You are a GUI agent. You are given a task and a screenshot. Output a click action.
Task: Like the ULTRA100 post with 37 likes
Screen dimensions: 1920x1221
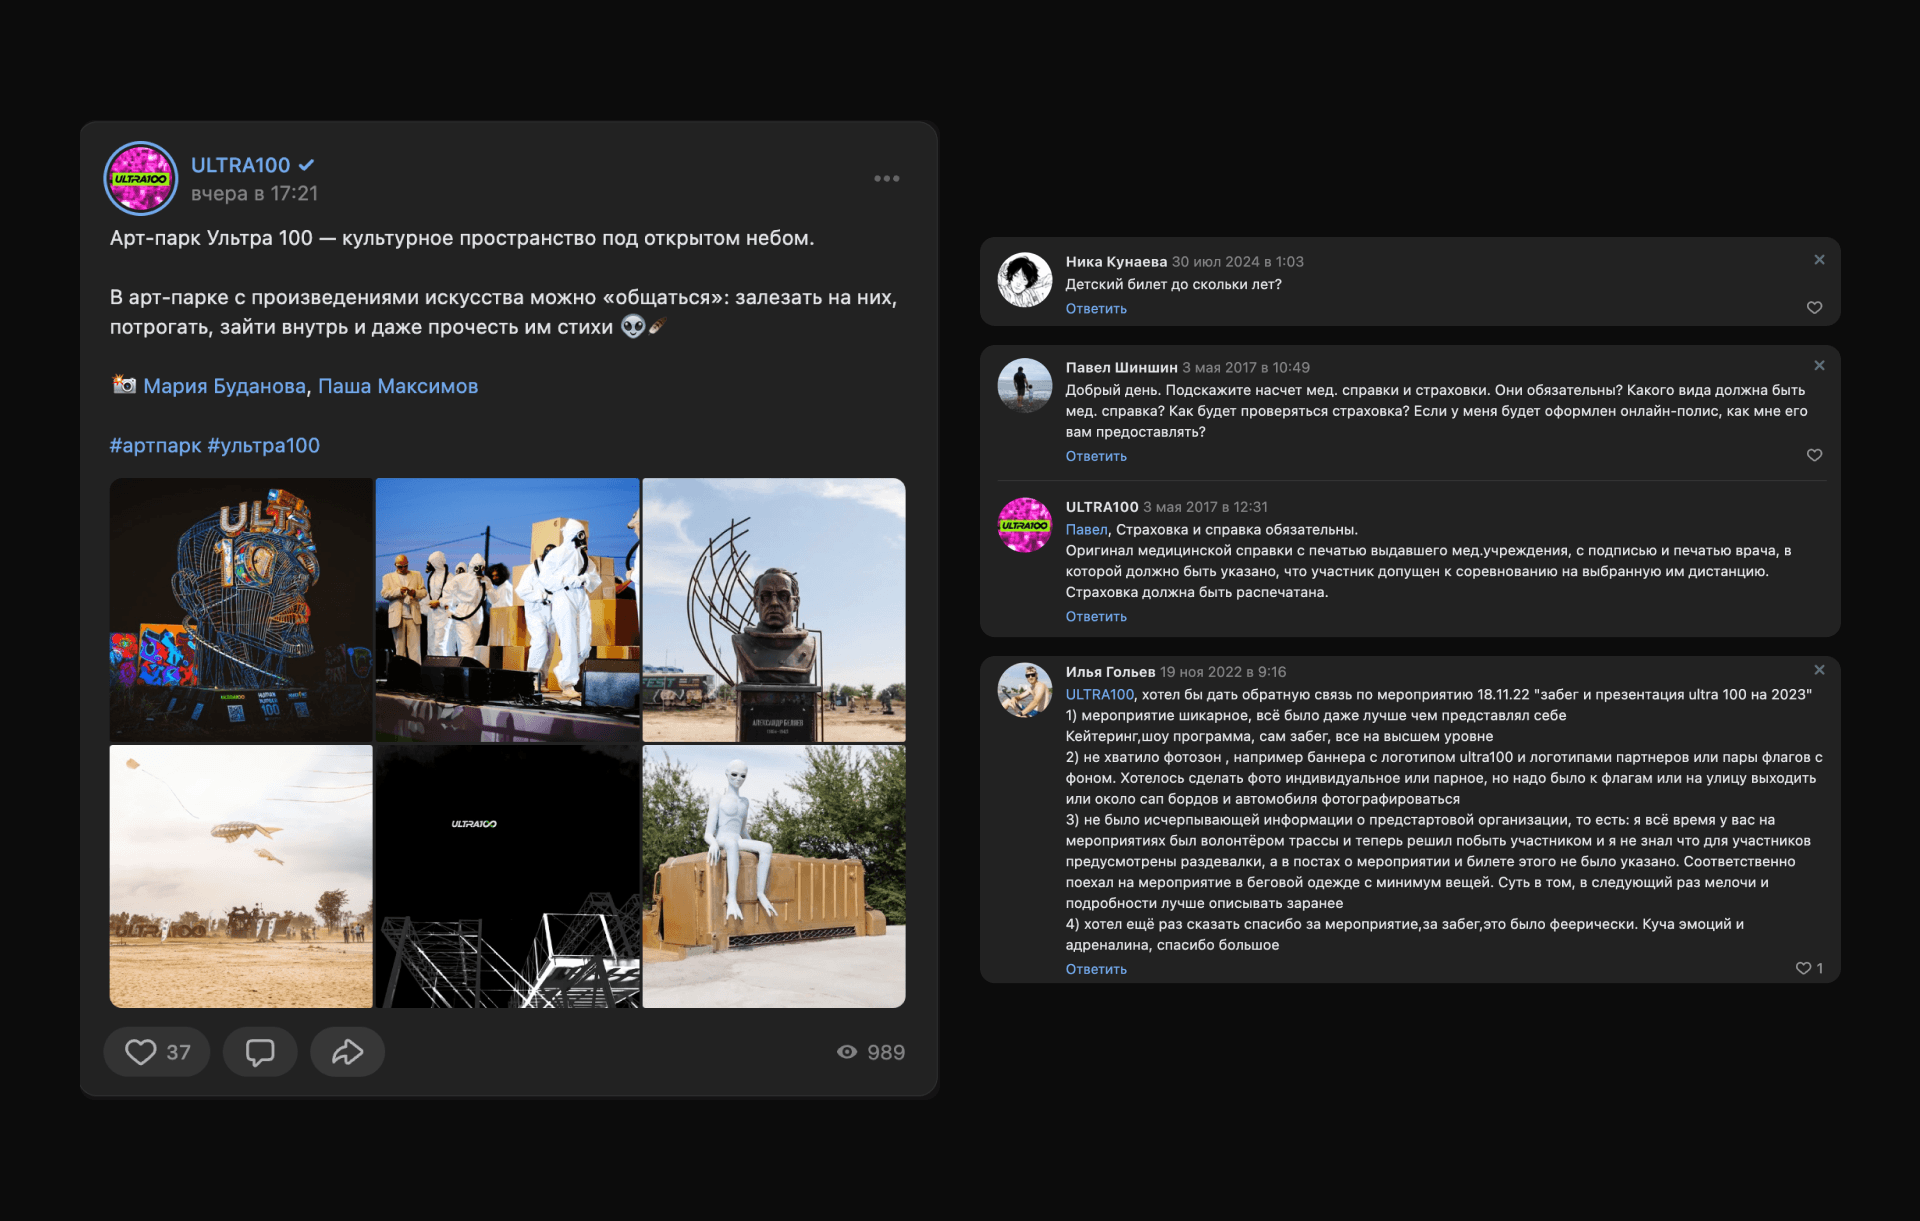[x=156, y=1052]
